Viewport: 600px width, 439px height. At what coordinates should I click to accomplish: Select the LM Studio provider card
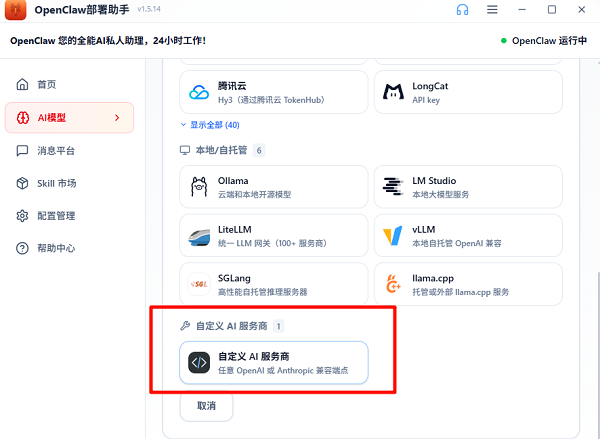click(468, 187)
